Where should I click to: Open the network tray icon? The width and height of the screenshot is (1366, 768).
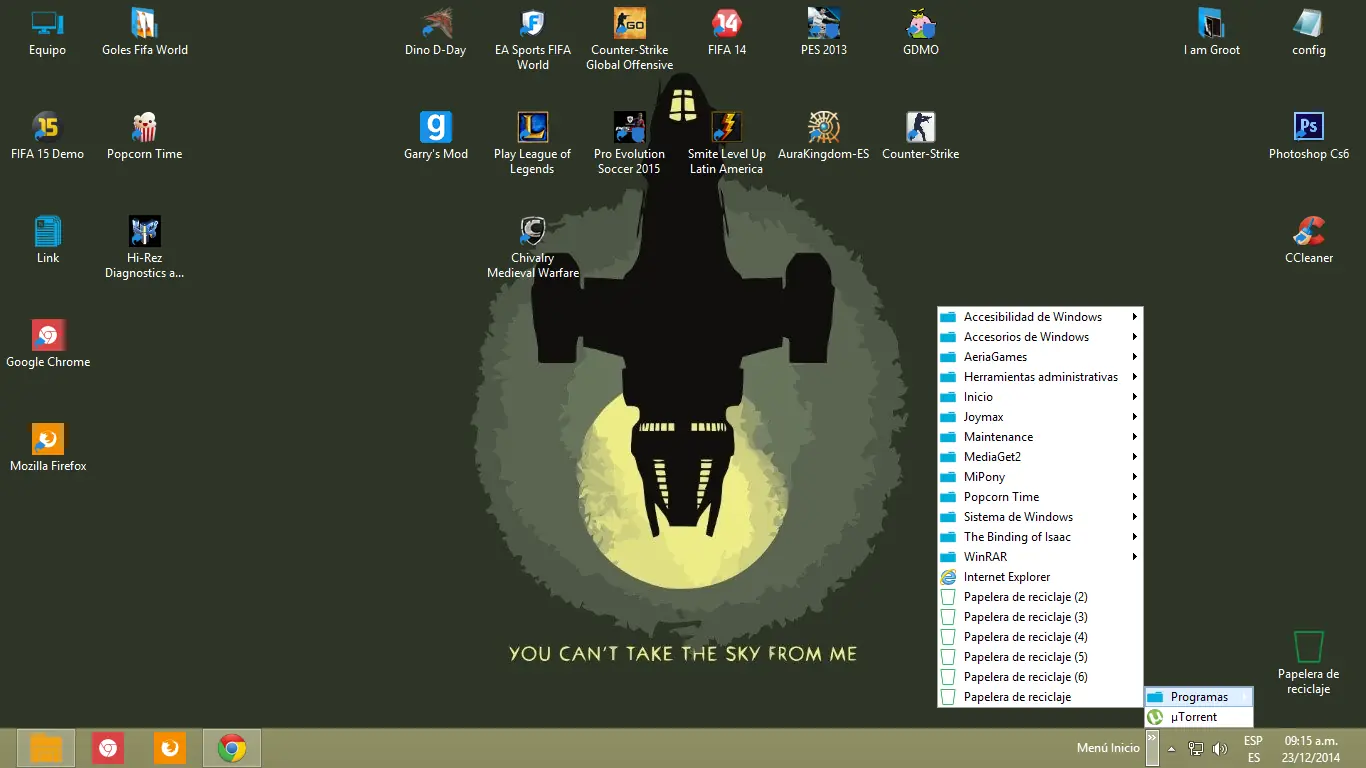(x=1195, y=748)
